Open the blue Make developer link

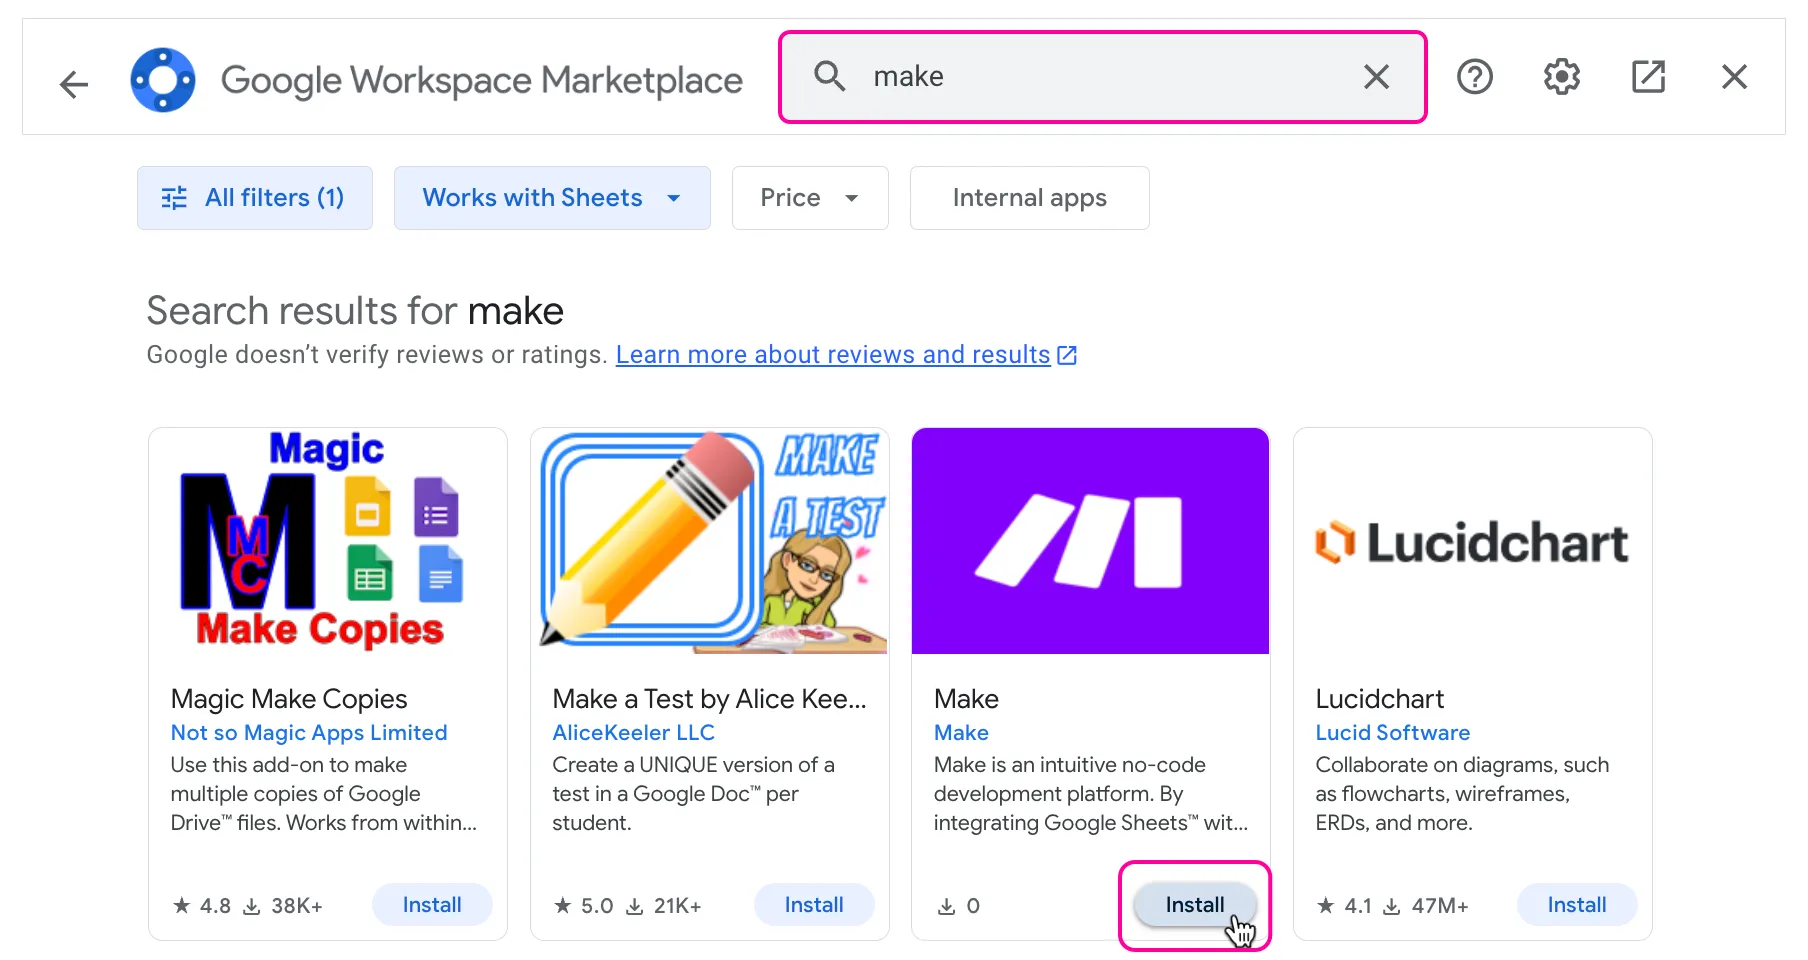[961, 733]
